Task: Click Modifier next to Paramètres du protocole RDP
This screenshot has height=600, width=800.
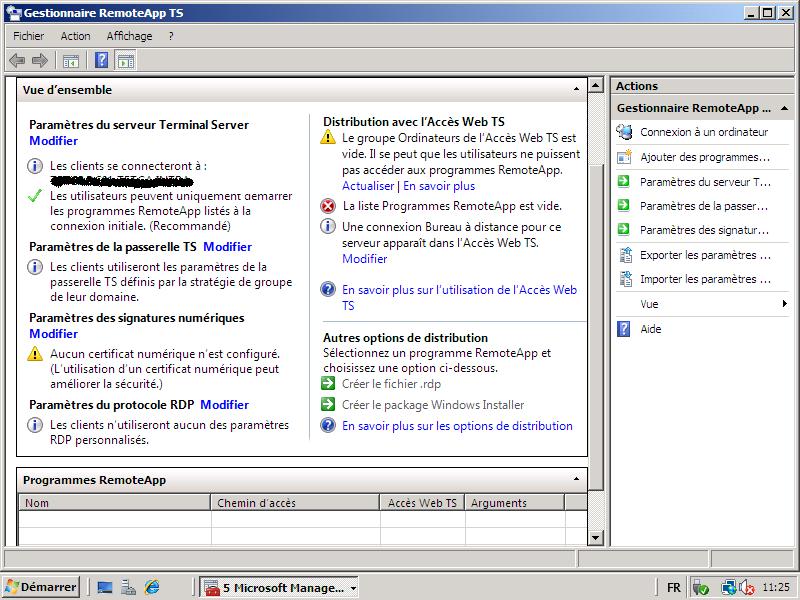Action: point(224,405)
